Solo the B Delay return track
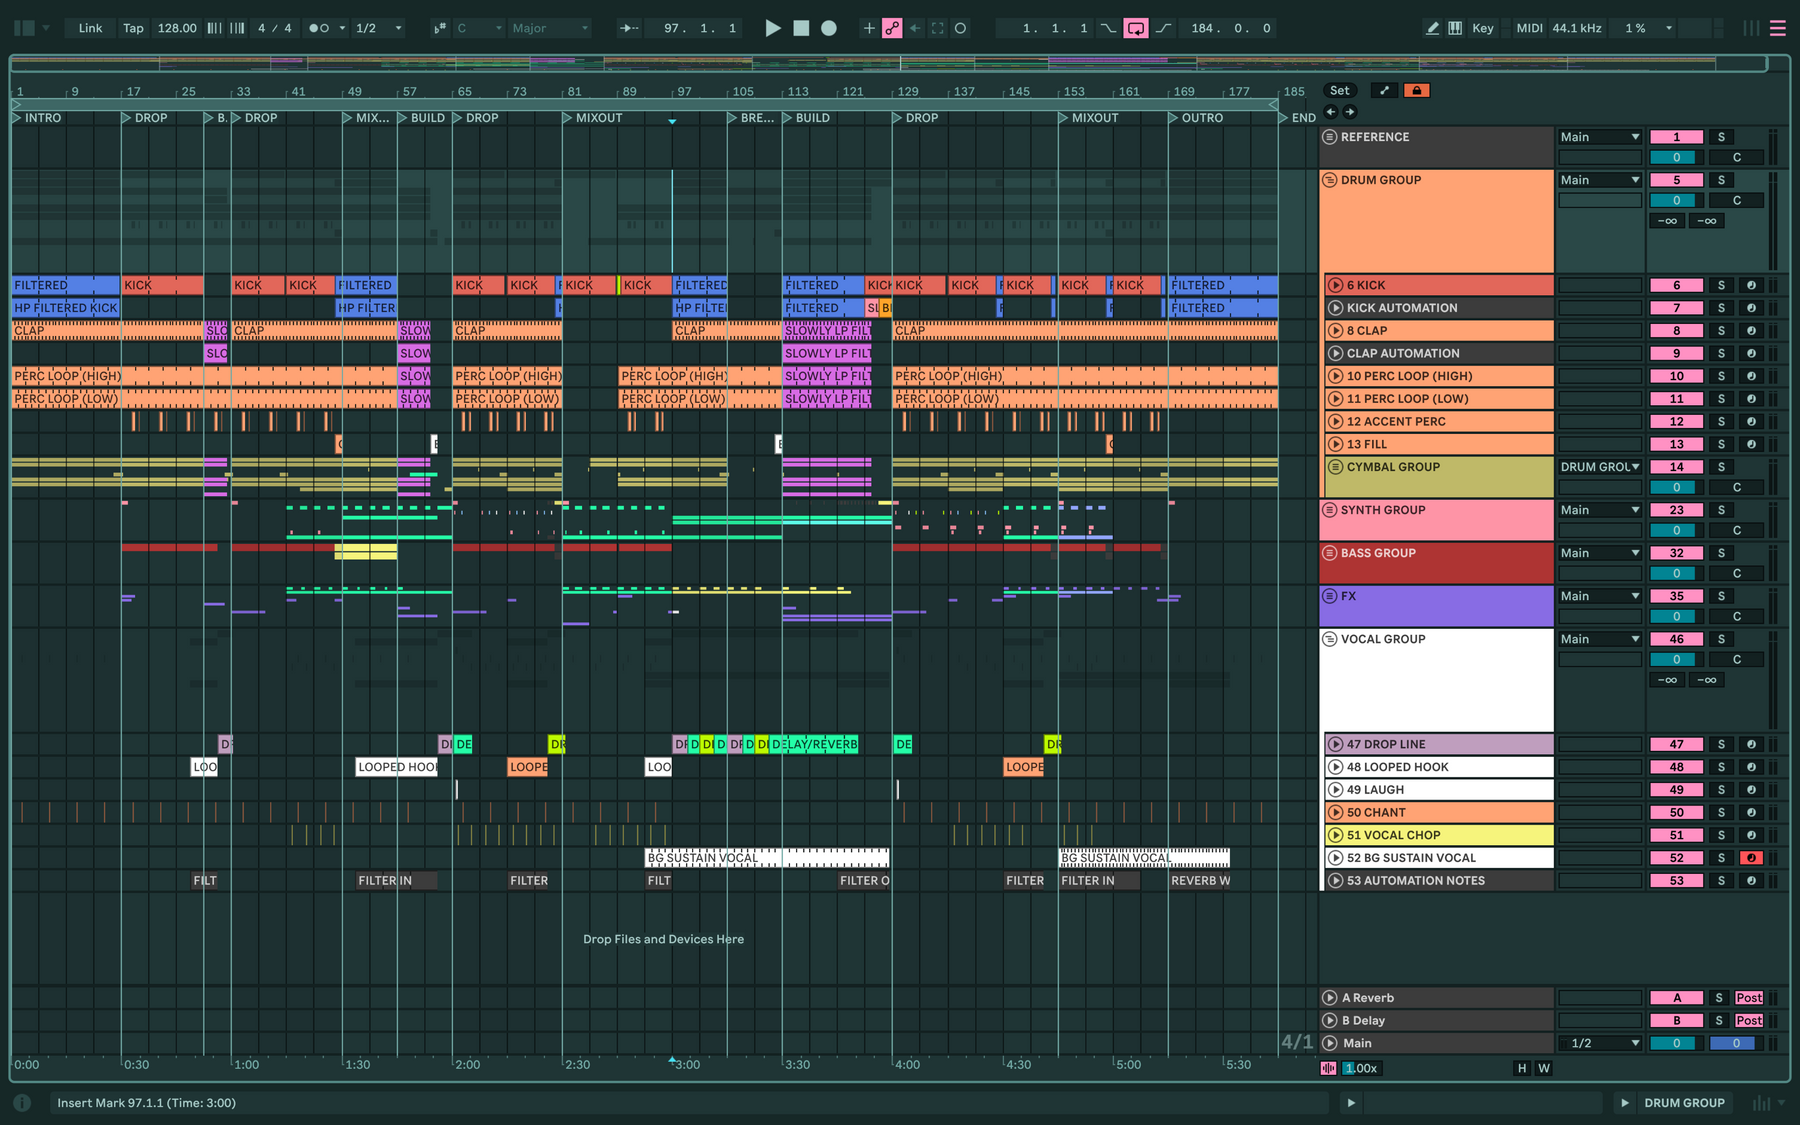 coord(1719,1021)
